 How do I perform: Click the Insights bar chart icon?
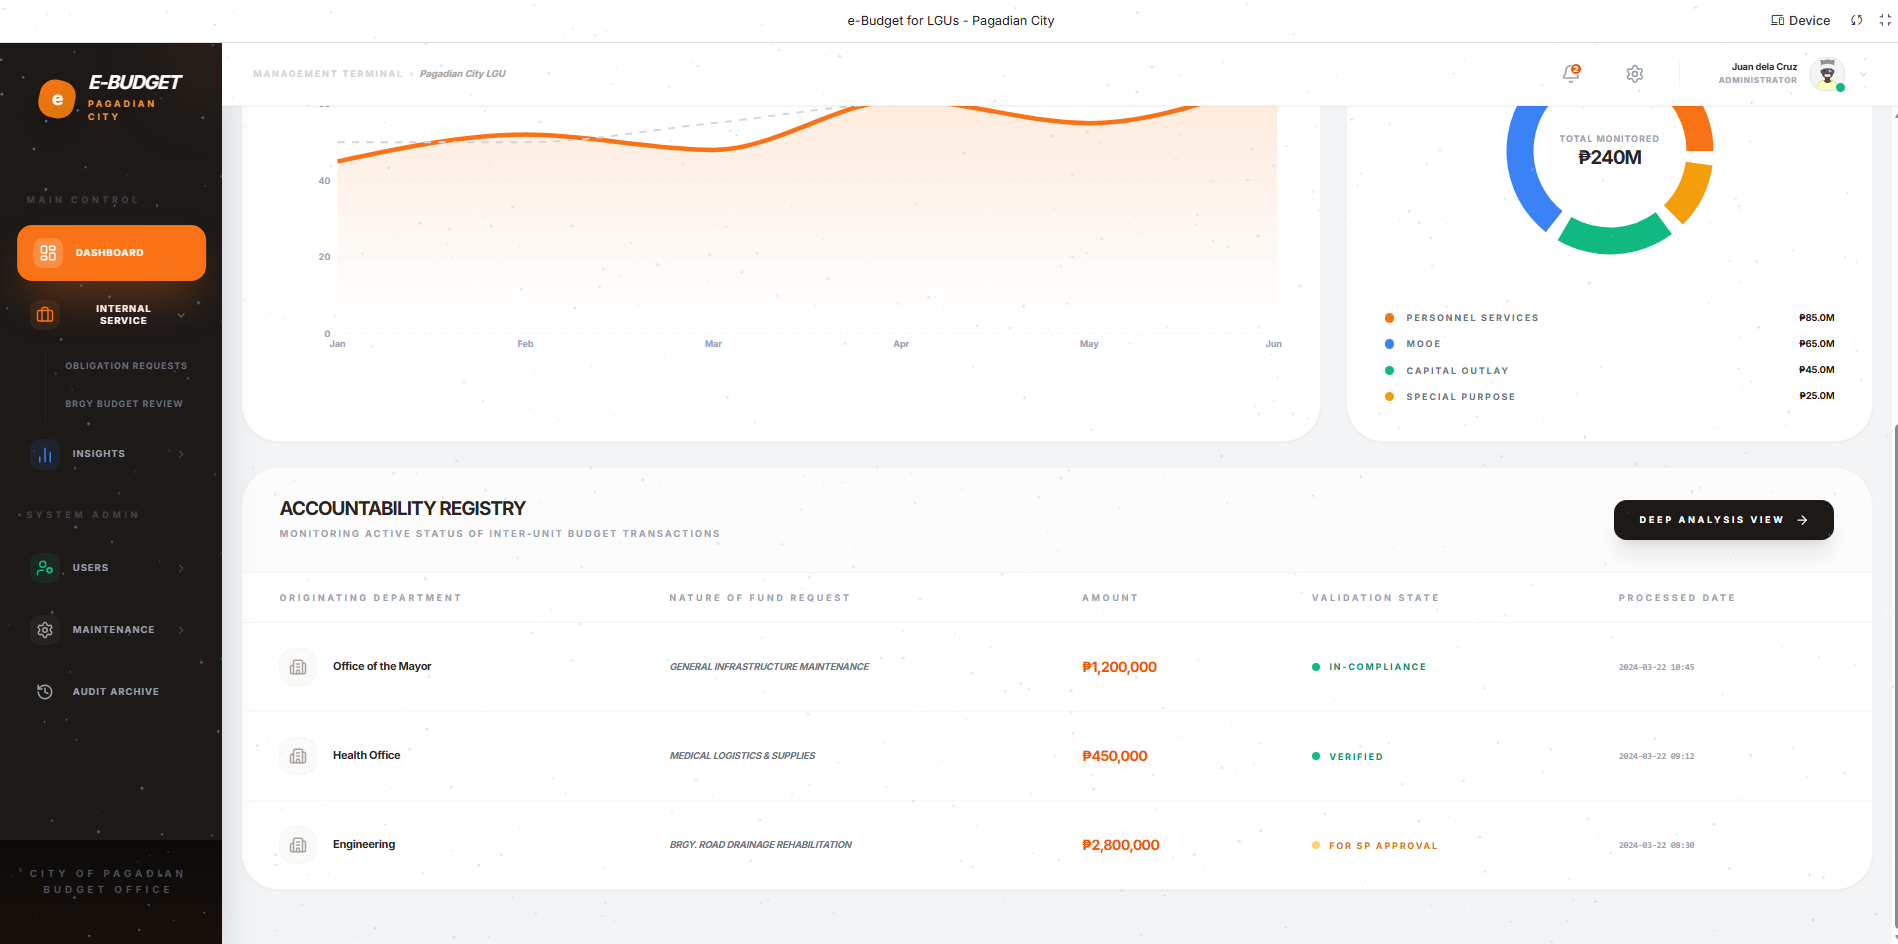coord(45,454)
